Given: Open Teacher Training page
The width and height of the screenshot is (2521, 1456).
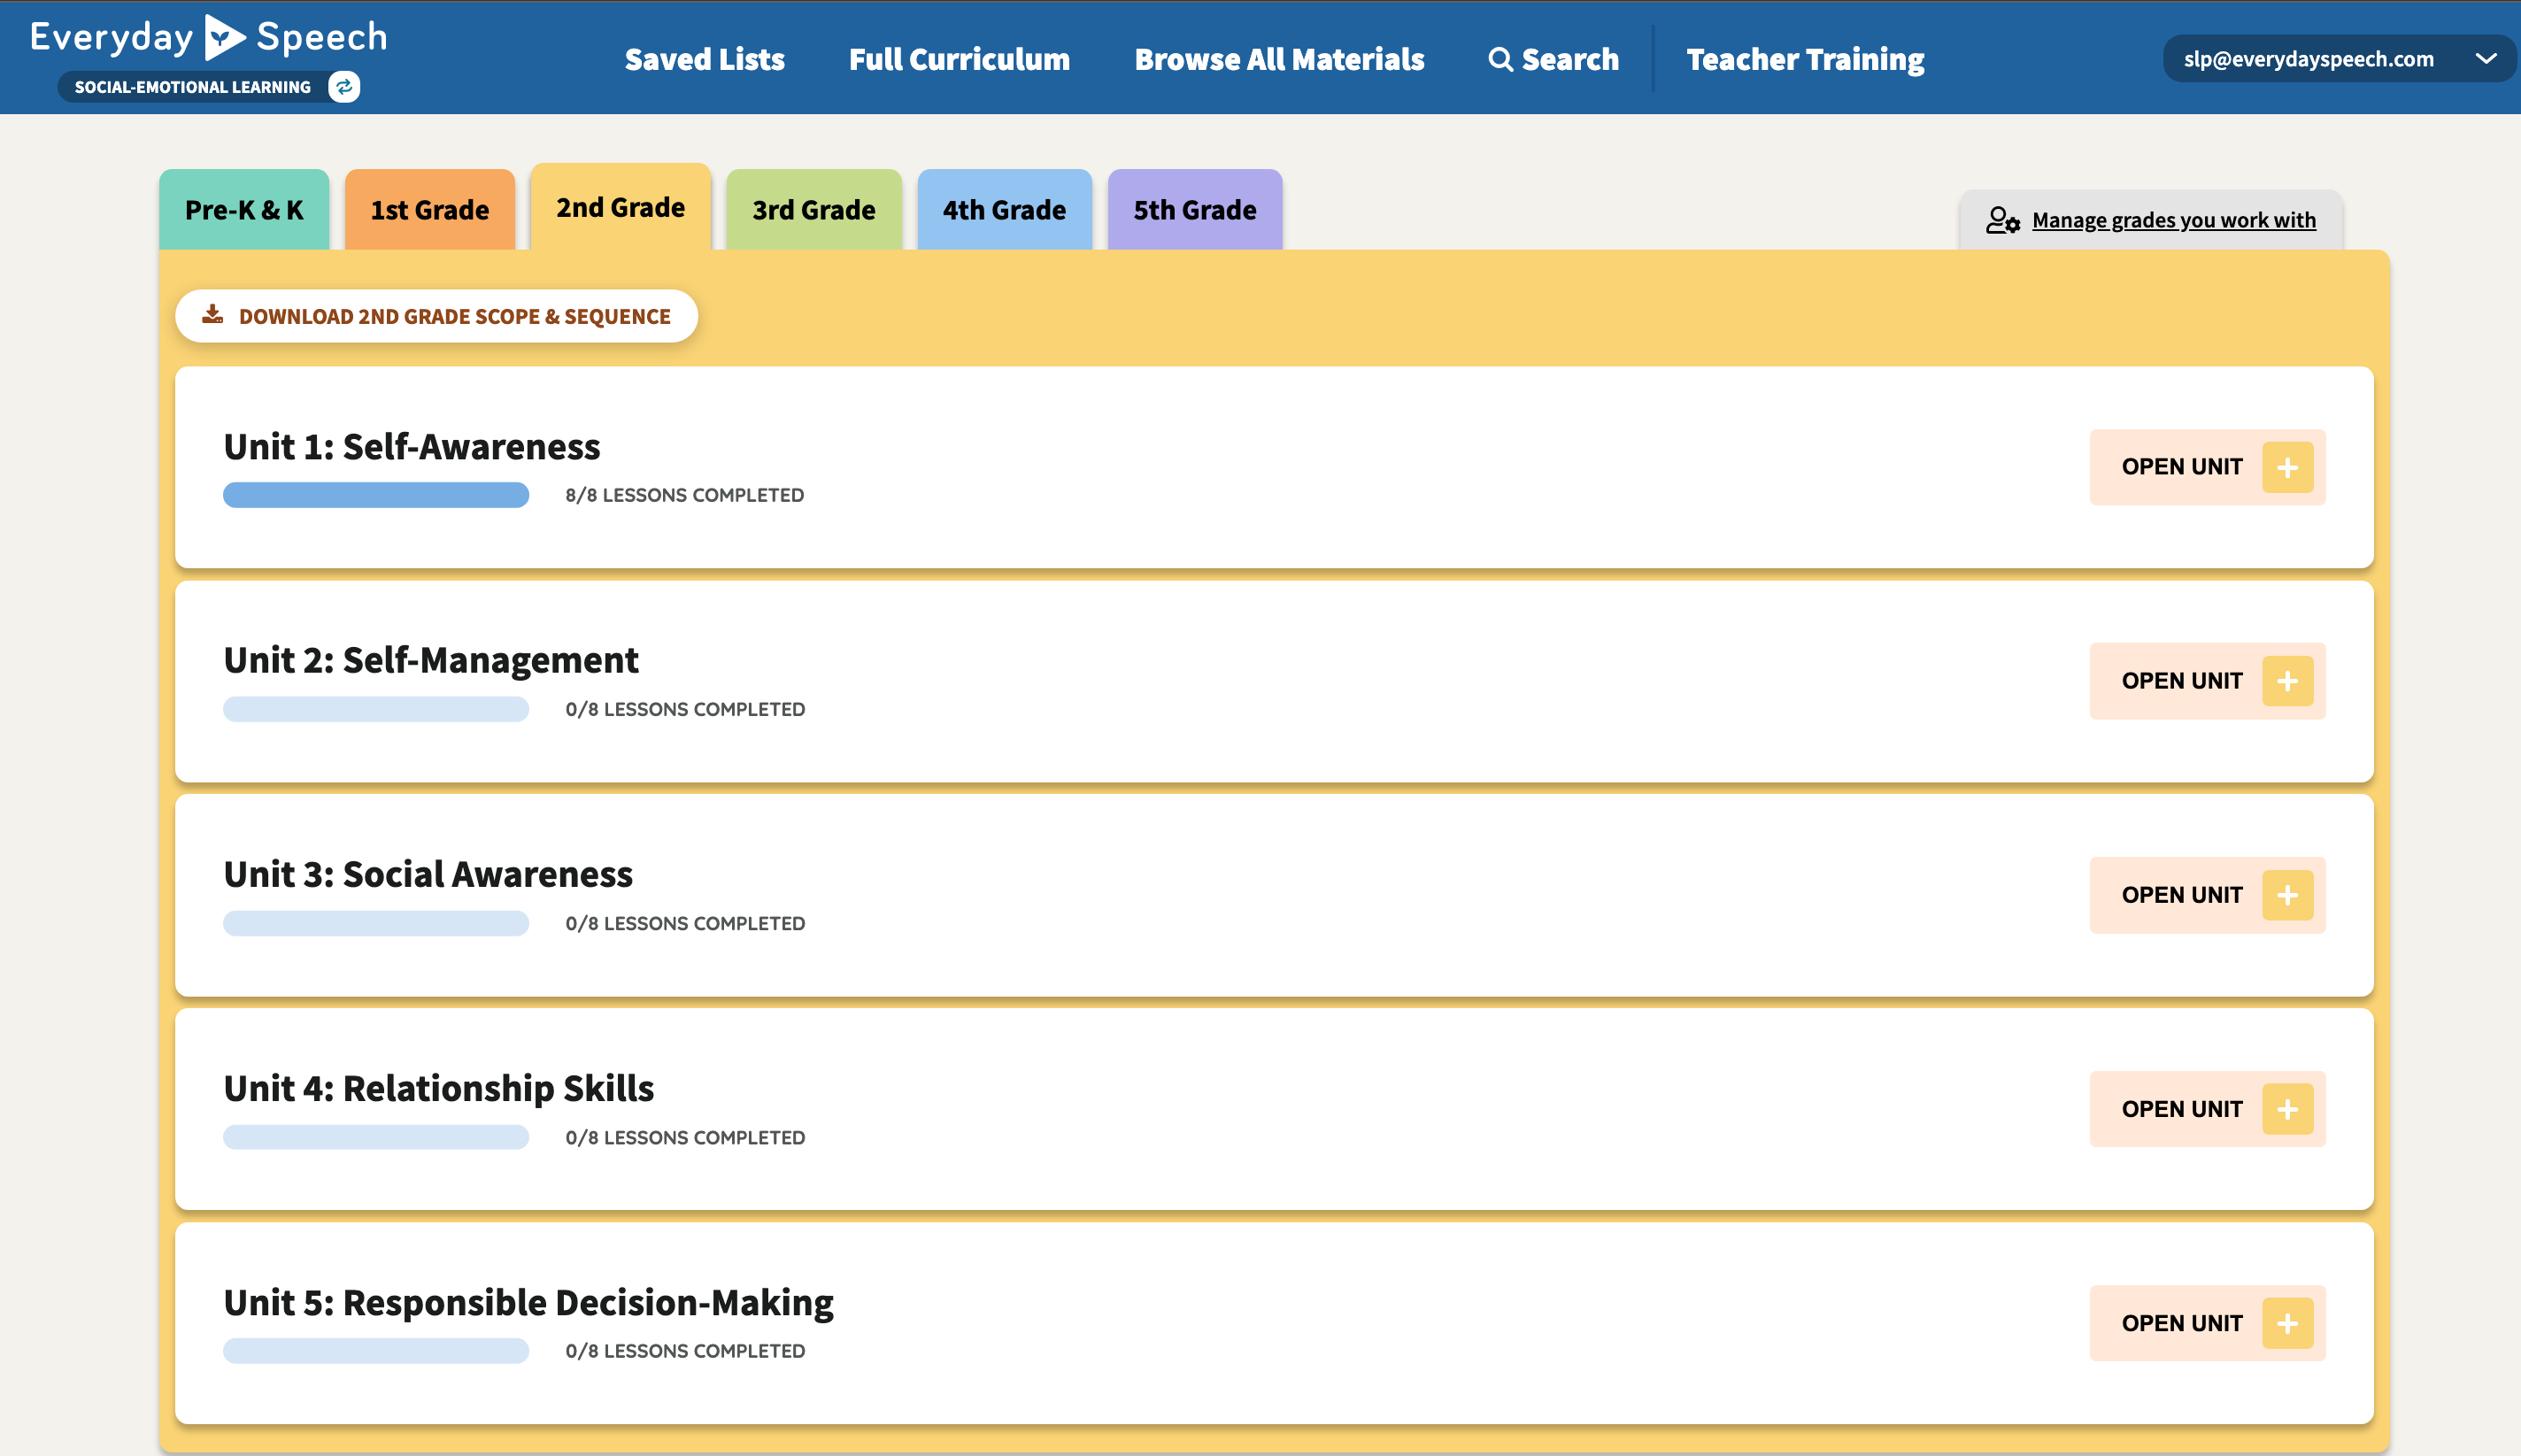Looking at the screenshot, I should point(1805,59).
